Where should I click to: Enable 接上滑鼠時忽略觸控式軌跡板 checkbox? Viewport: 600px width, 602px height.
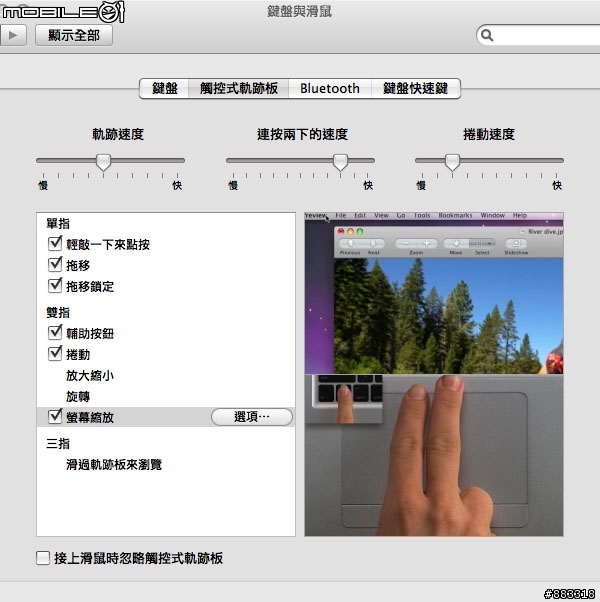(x=43, y=558)
